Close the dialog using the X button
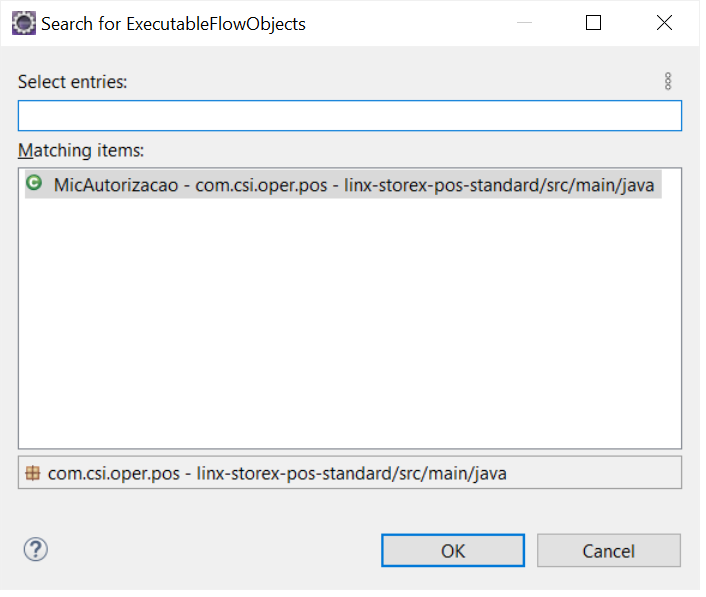706x597 pixels. coord(664,22)
